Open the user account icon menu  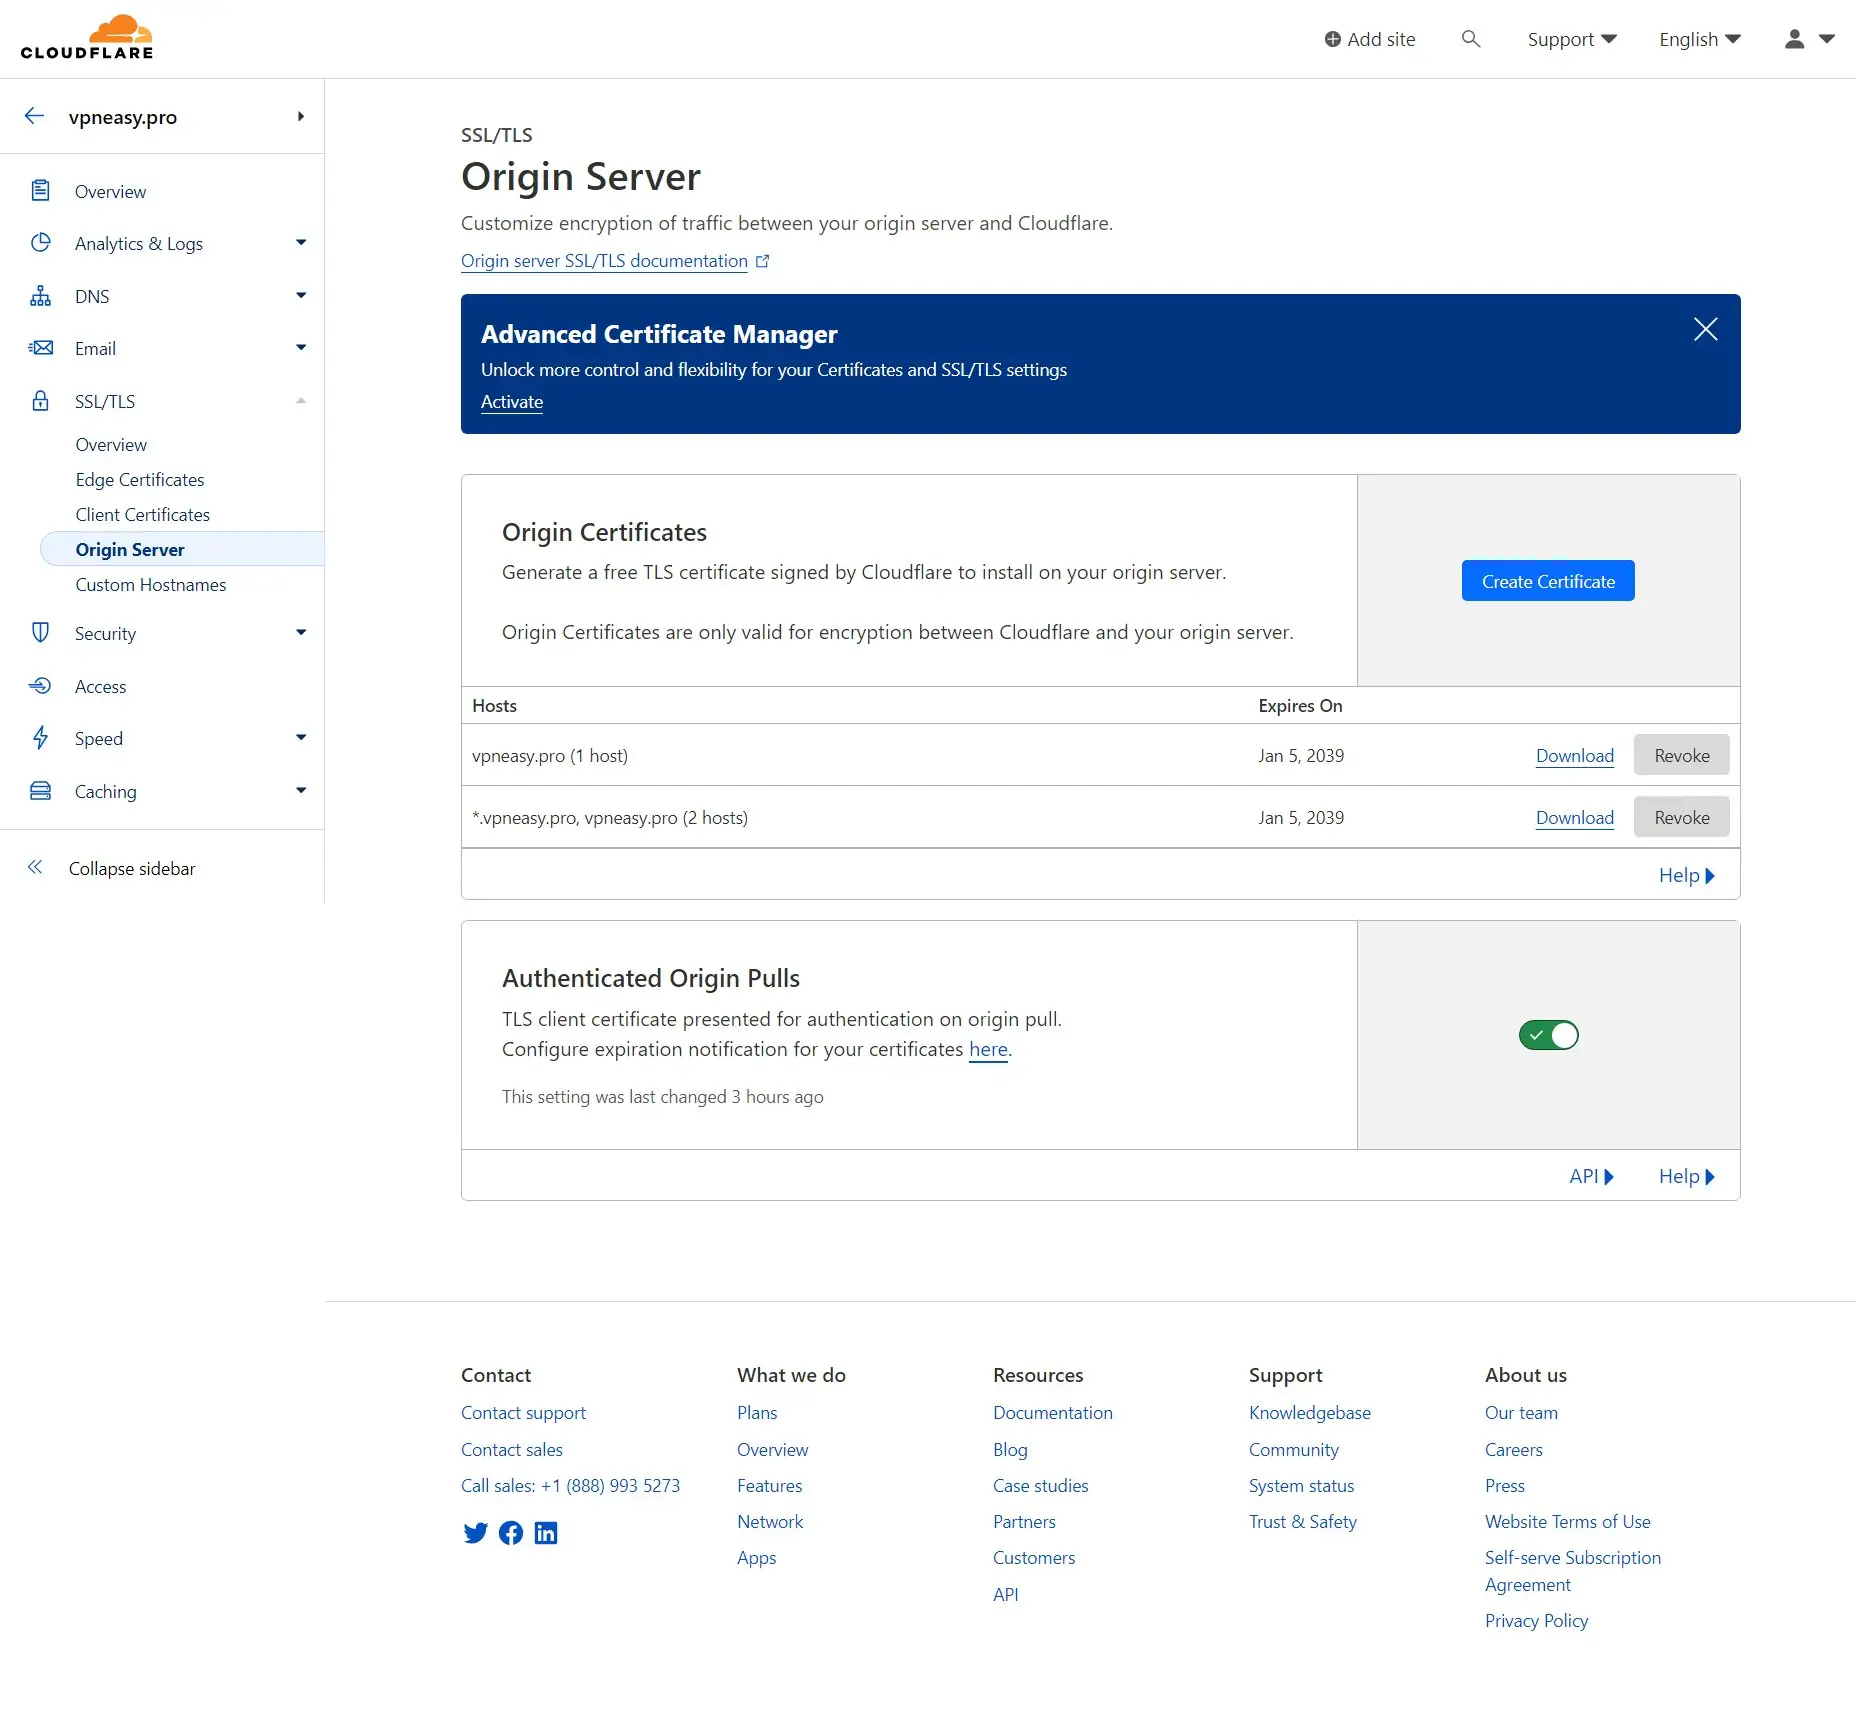click(1809, 39)
